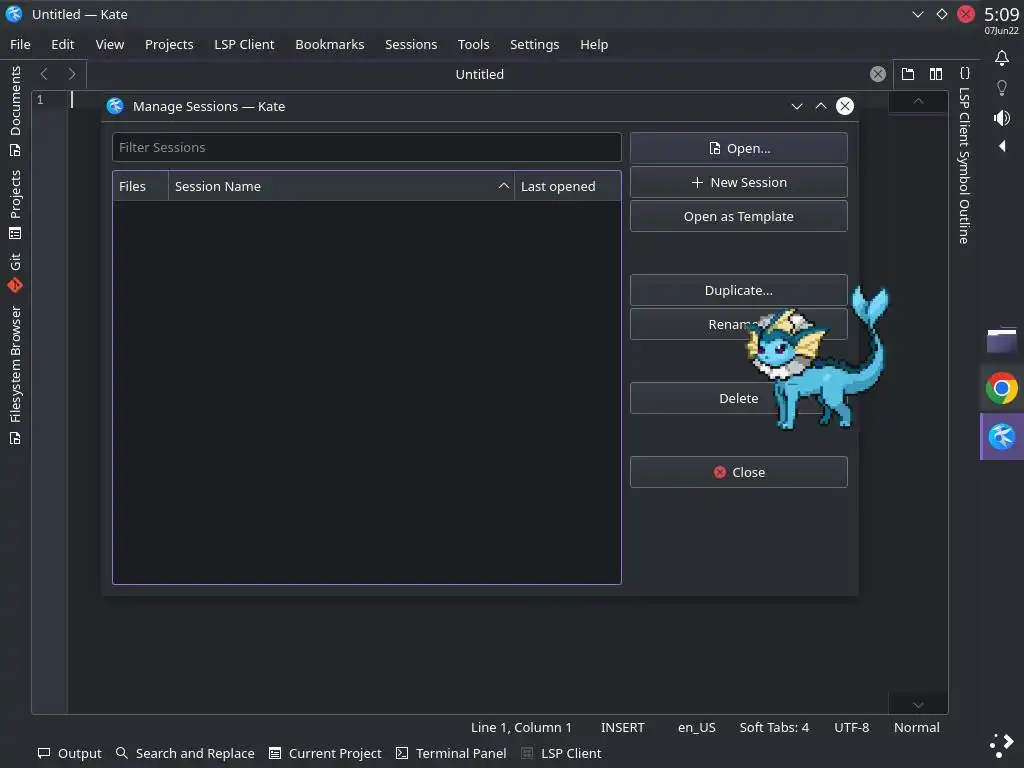This screenshot has width=1024, height=768.
Task: Open the Settings menu
Action: coord(534,44)
